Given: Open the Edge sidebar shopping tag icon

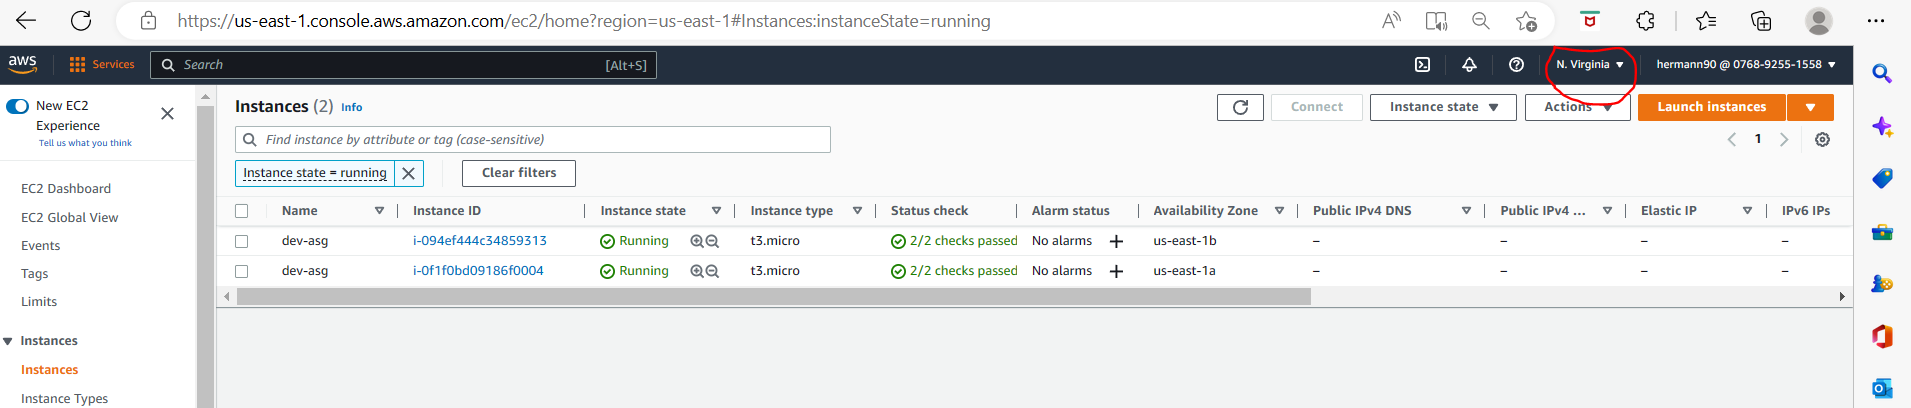Looking at the screenshot, I should (x=1882, y=178).
